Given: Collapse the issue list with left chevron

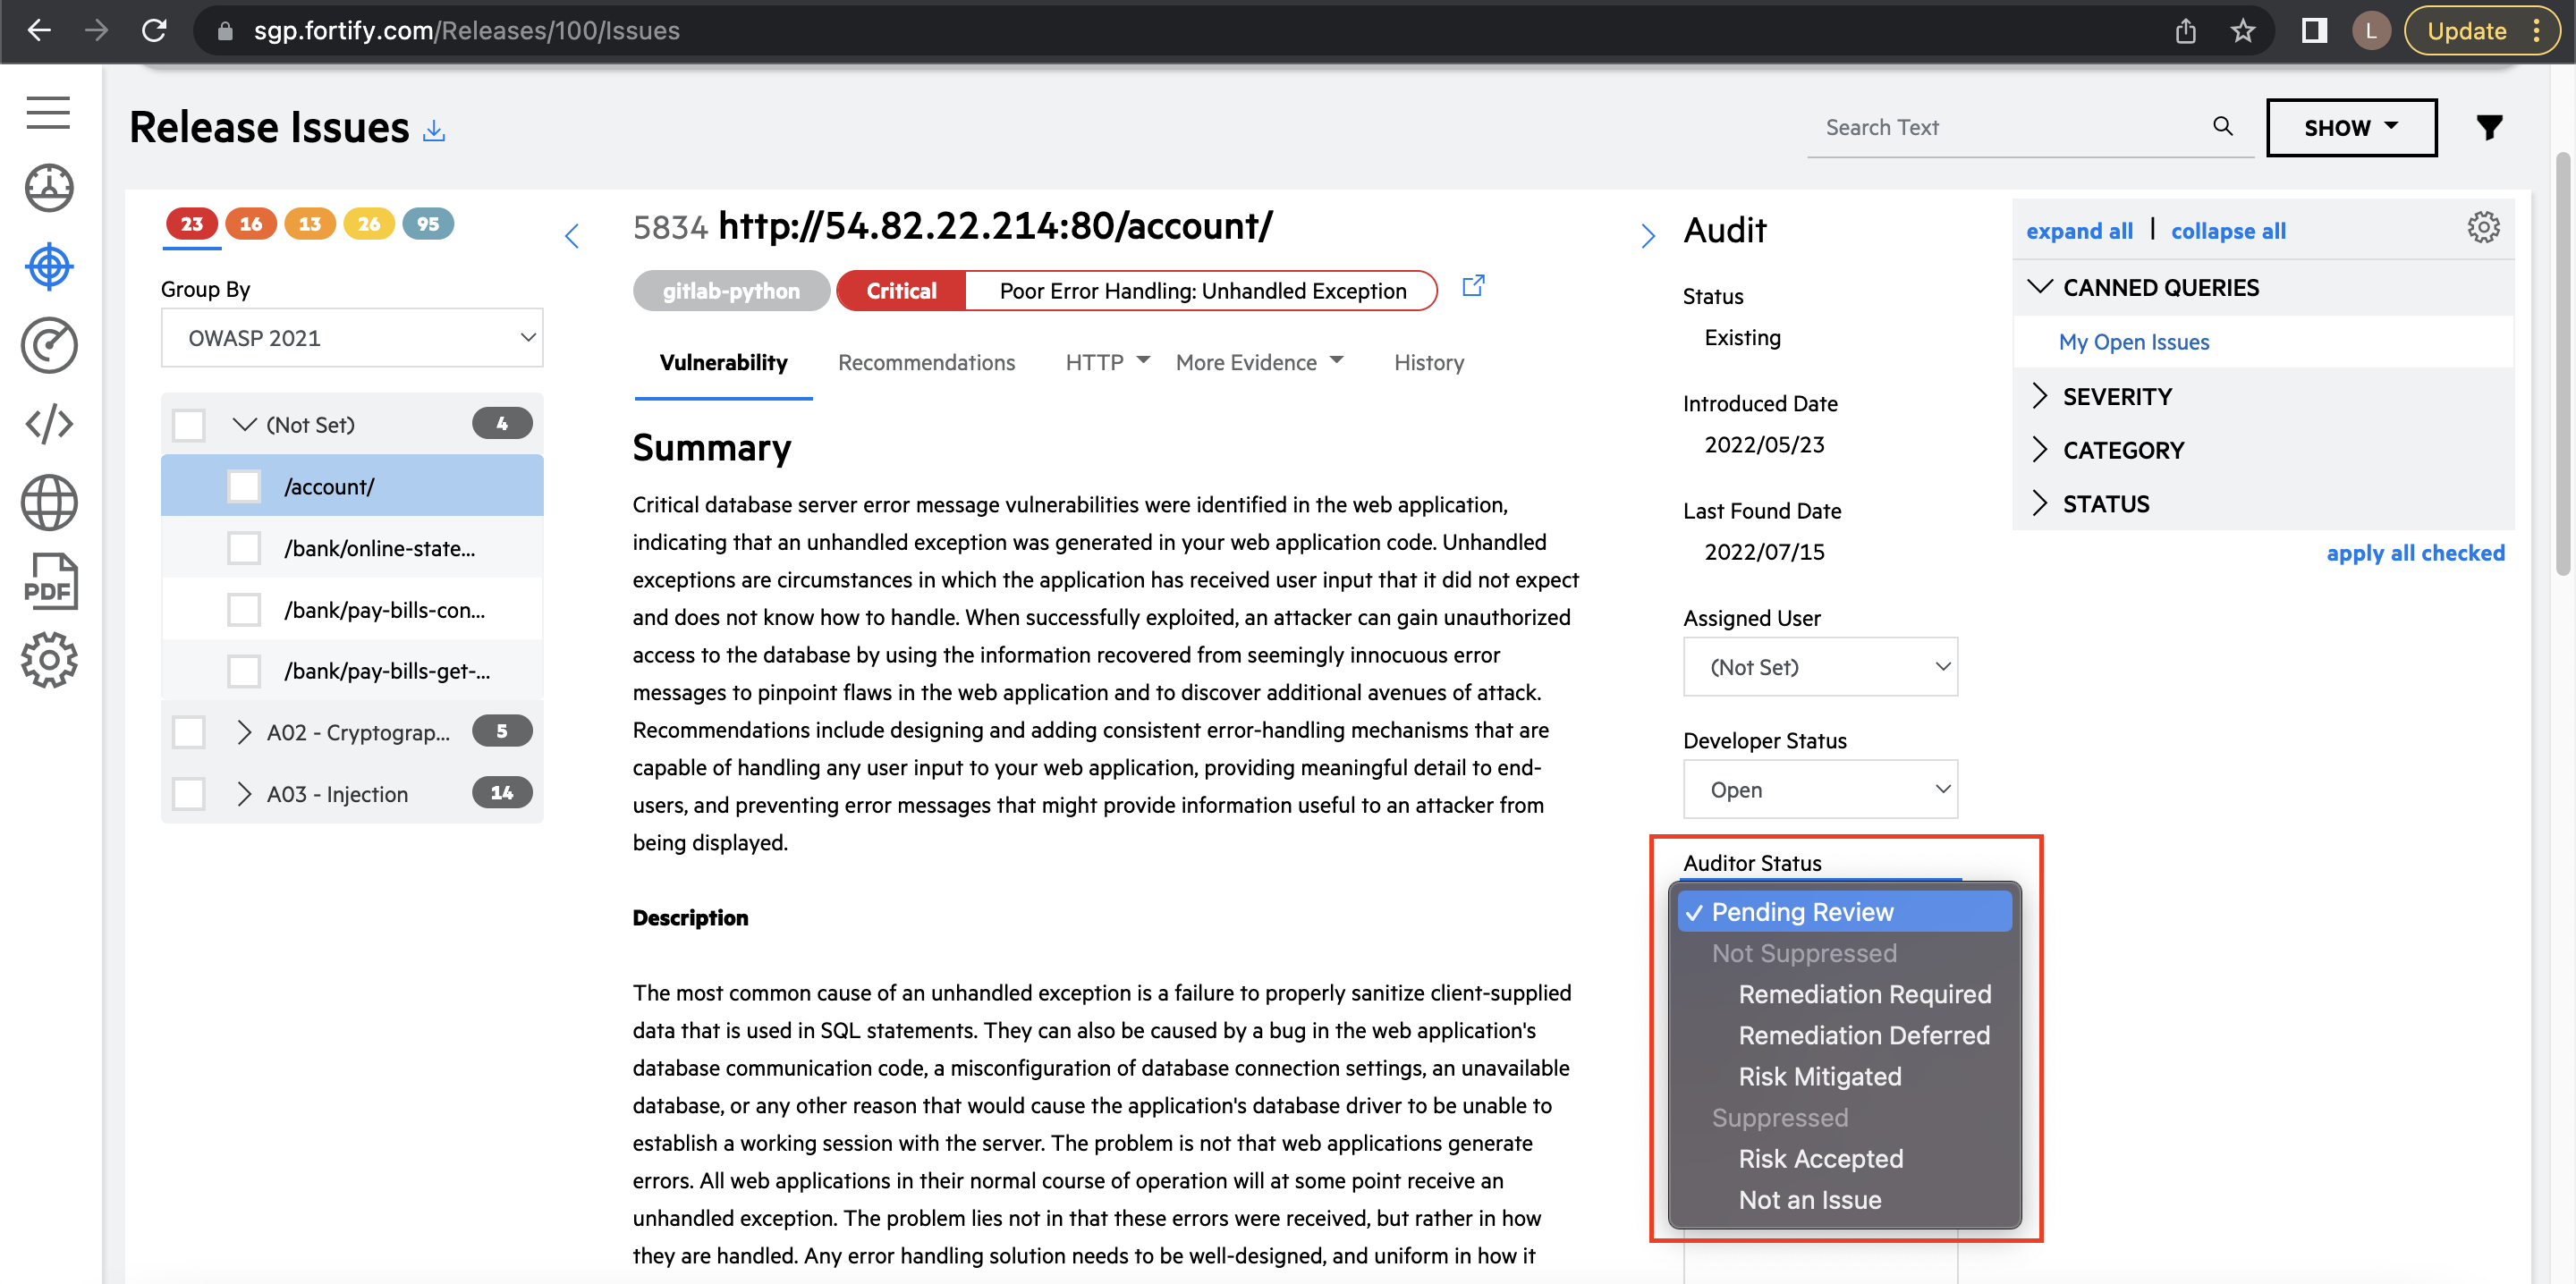Looking at the screenshot, I should point(571,236).
